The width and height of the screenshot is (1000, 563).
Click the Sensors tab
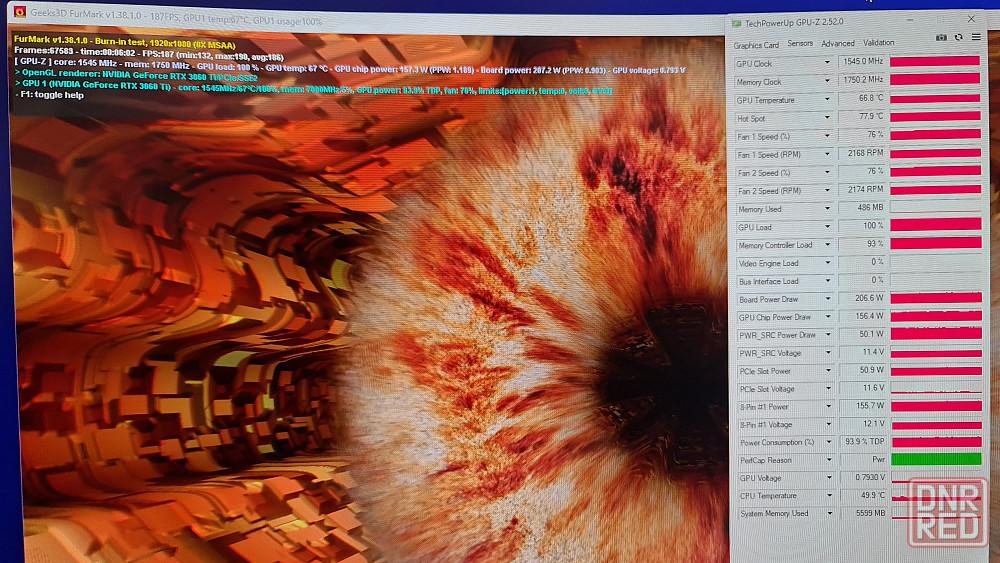pos(800,44)
